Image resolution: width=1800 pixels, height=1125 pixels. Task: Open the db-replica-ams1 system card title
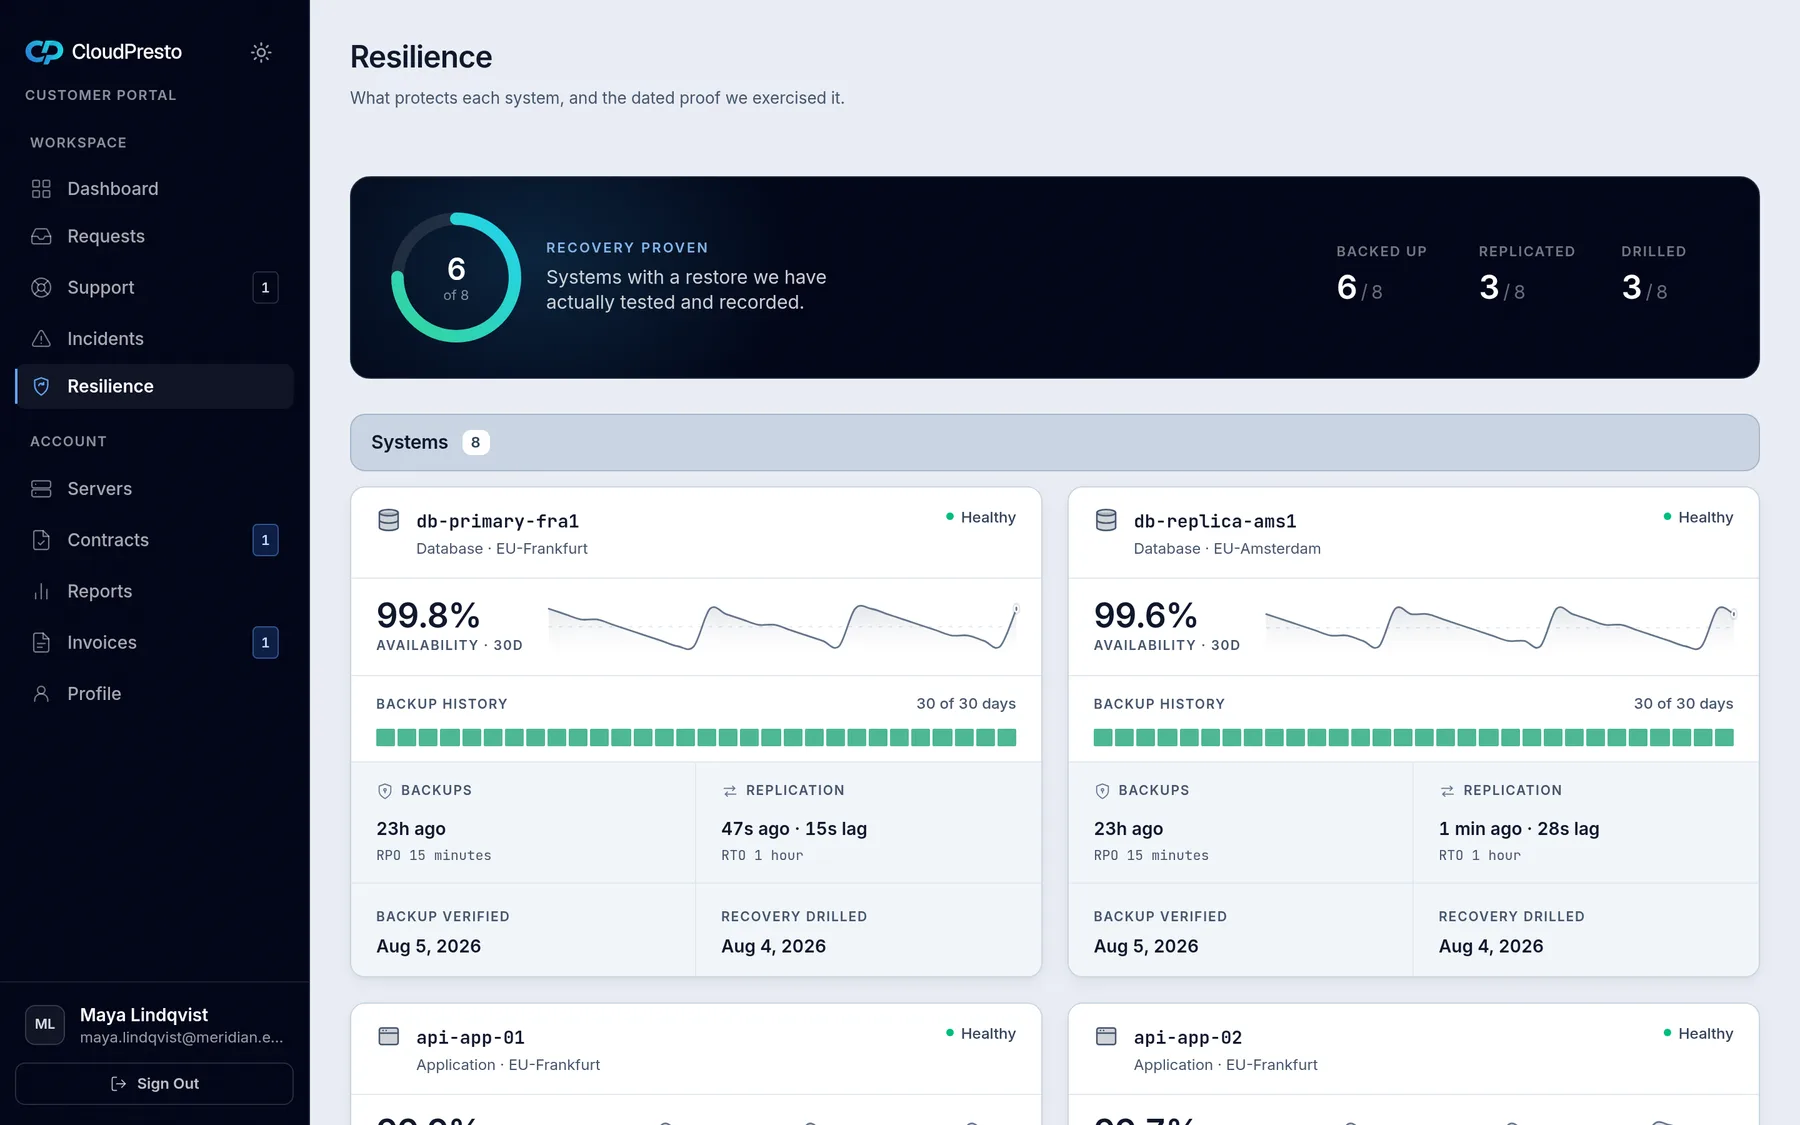[1215, 521]
